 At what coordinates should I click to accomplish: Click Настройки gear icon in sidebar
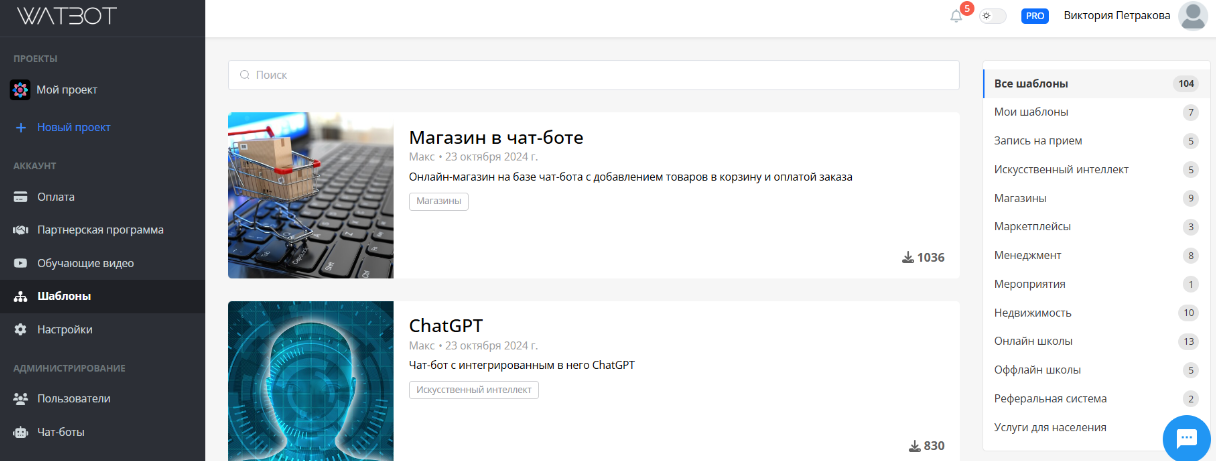coord(20,329)
